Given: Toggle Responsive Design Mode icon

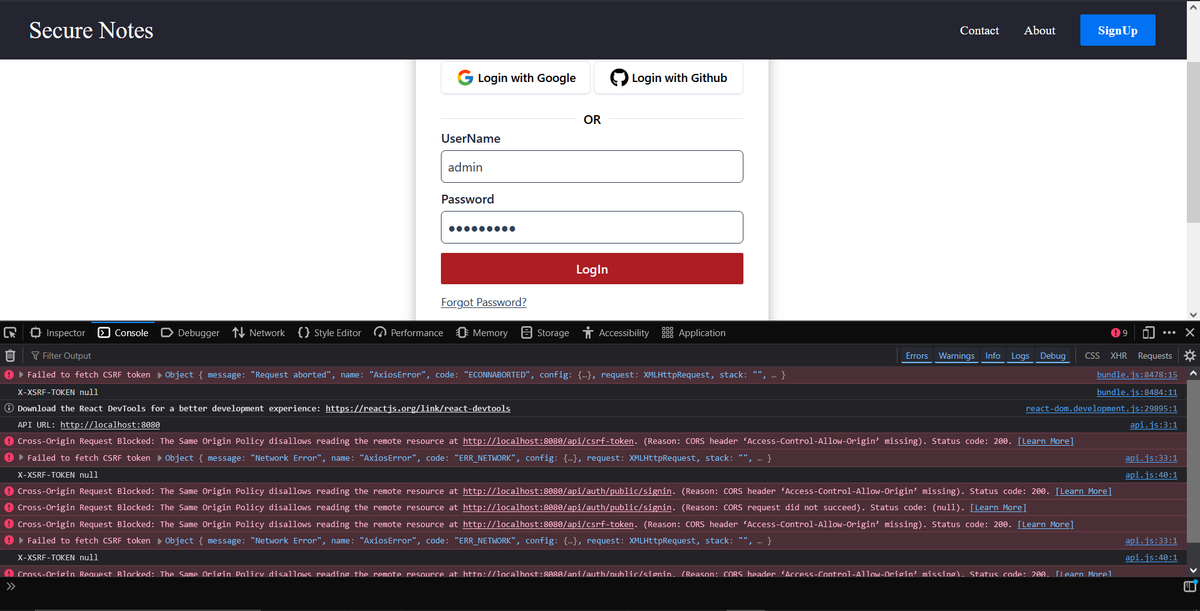Looking at the screenshot, I should tap(1149, 332).
